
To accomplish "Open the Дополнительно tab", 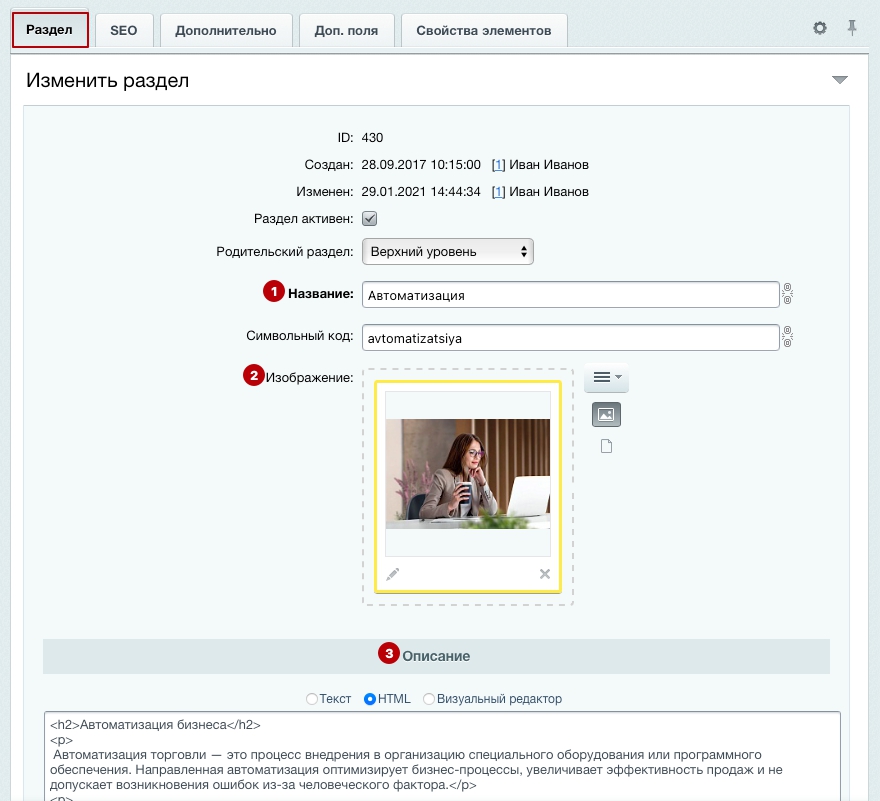I will pyautogui.click(x=226, y=30).
